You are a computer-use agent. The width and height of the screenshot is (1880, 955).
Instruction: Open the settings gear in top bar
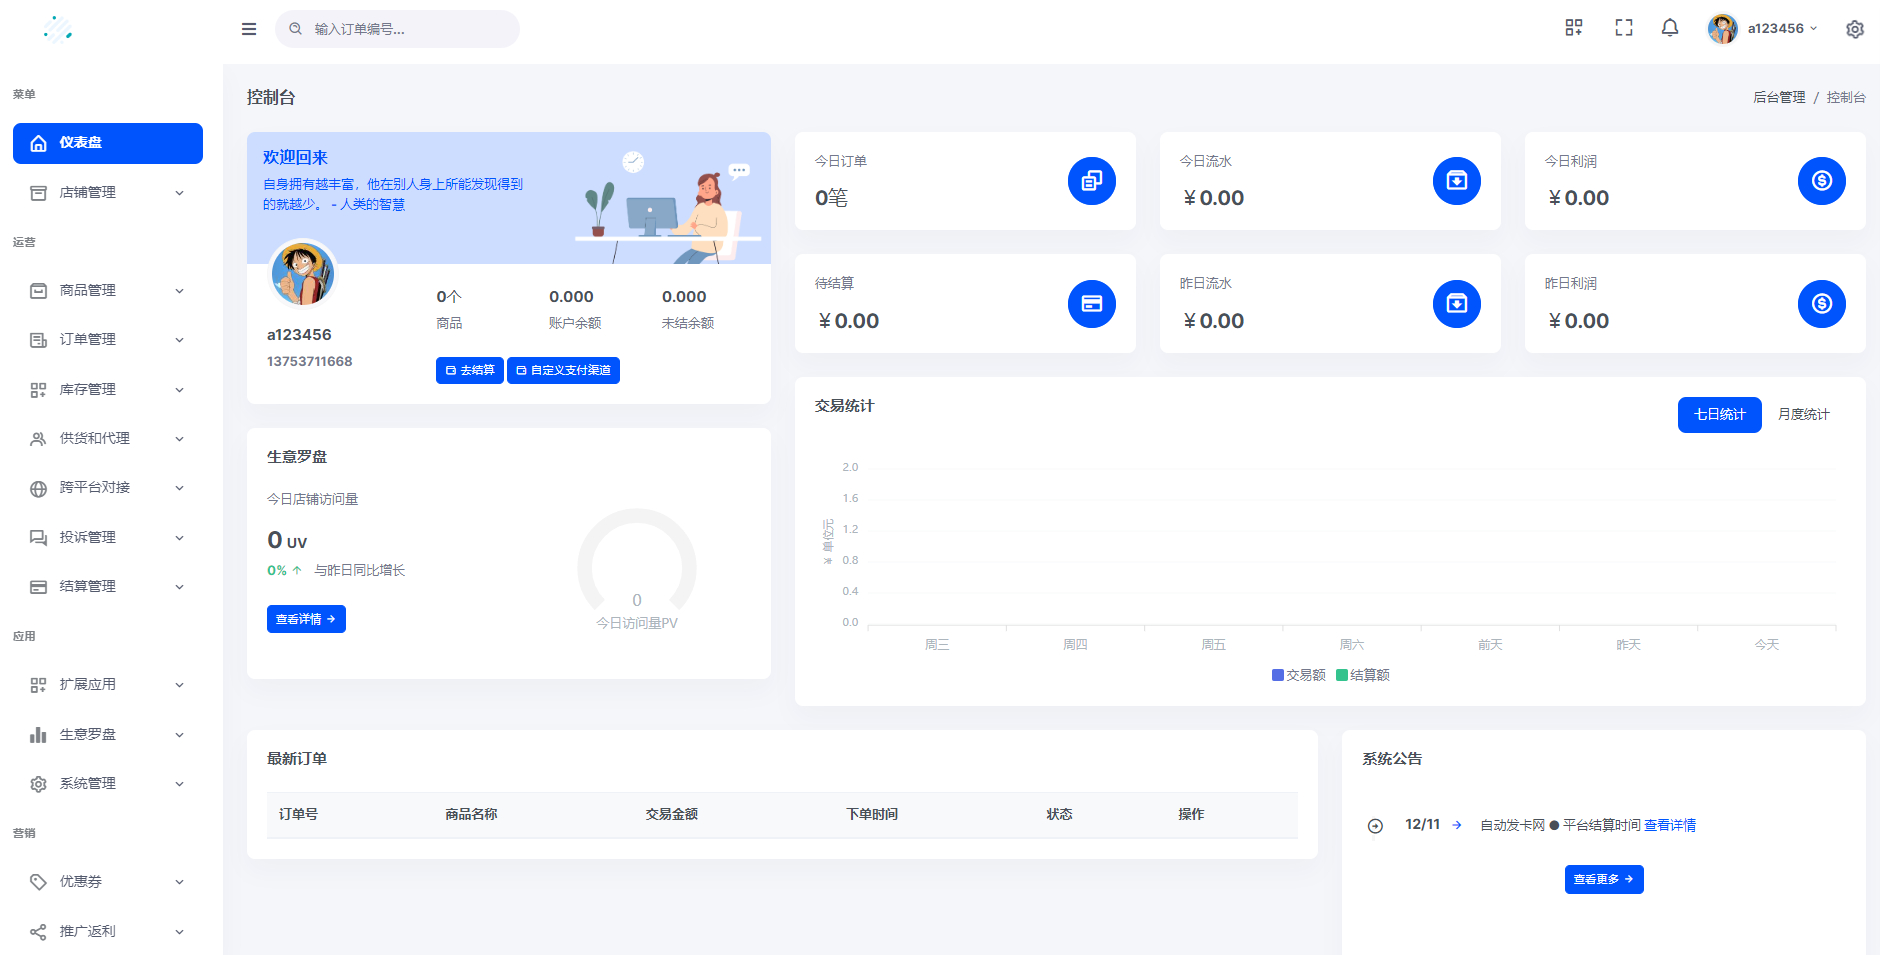pyautogui.click(x=1854, y=29)
